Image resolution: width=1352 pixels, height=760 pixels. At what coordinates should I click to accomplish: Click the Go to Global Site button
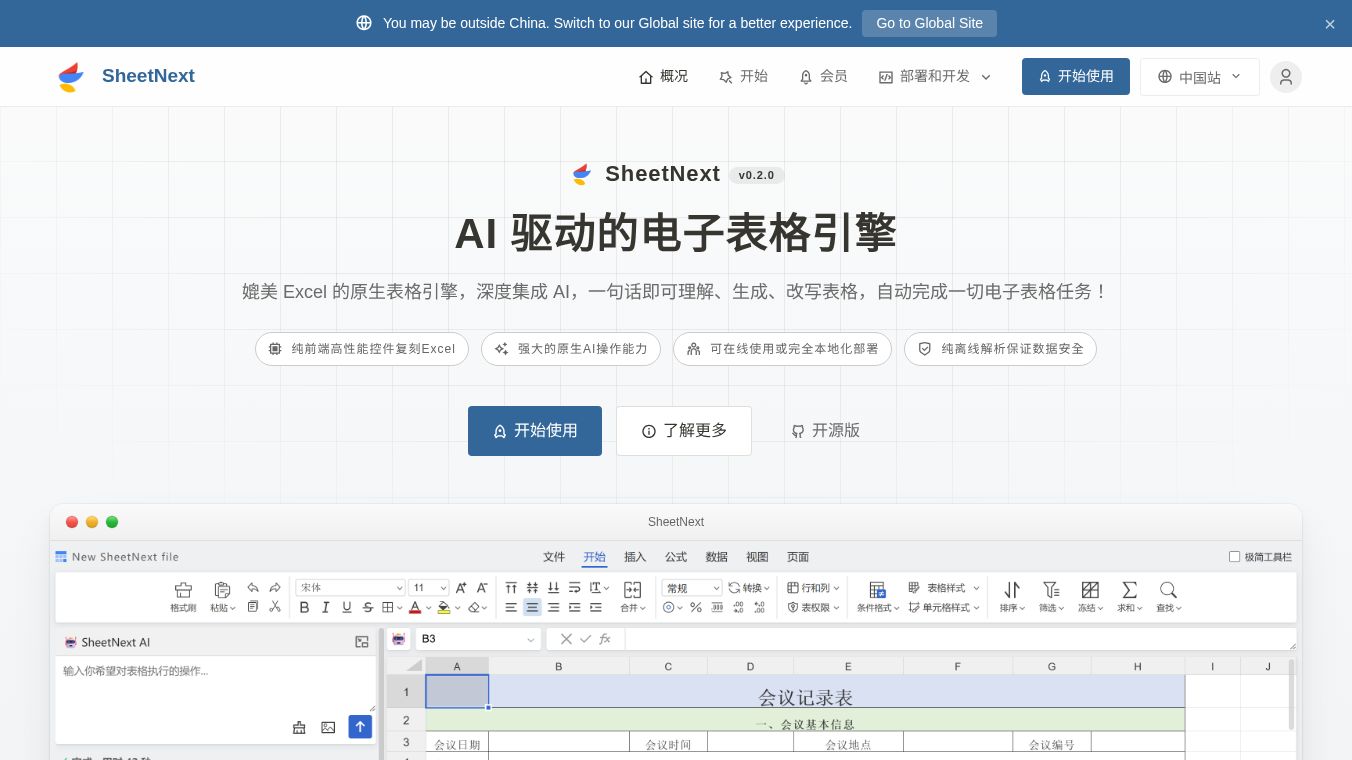pos(929,23)
